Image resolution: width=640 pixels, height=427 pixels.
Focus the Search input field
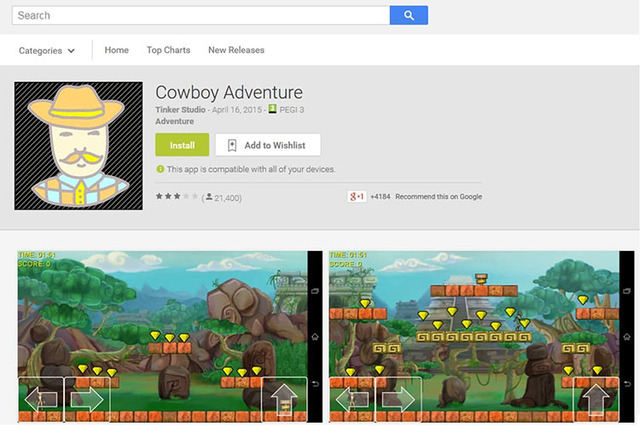point(201,16)
